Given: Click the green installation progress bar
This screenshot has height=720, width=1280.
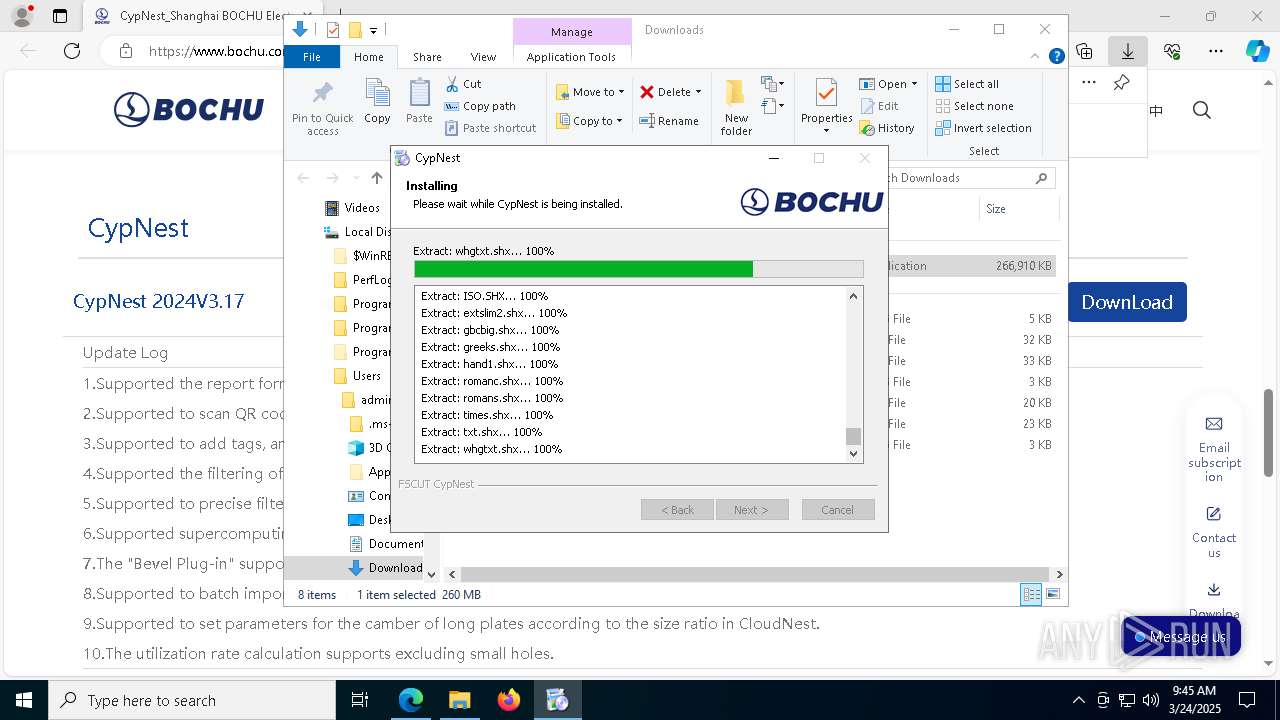Looking at the screenshot, I should point(638,269).
